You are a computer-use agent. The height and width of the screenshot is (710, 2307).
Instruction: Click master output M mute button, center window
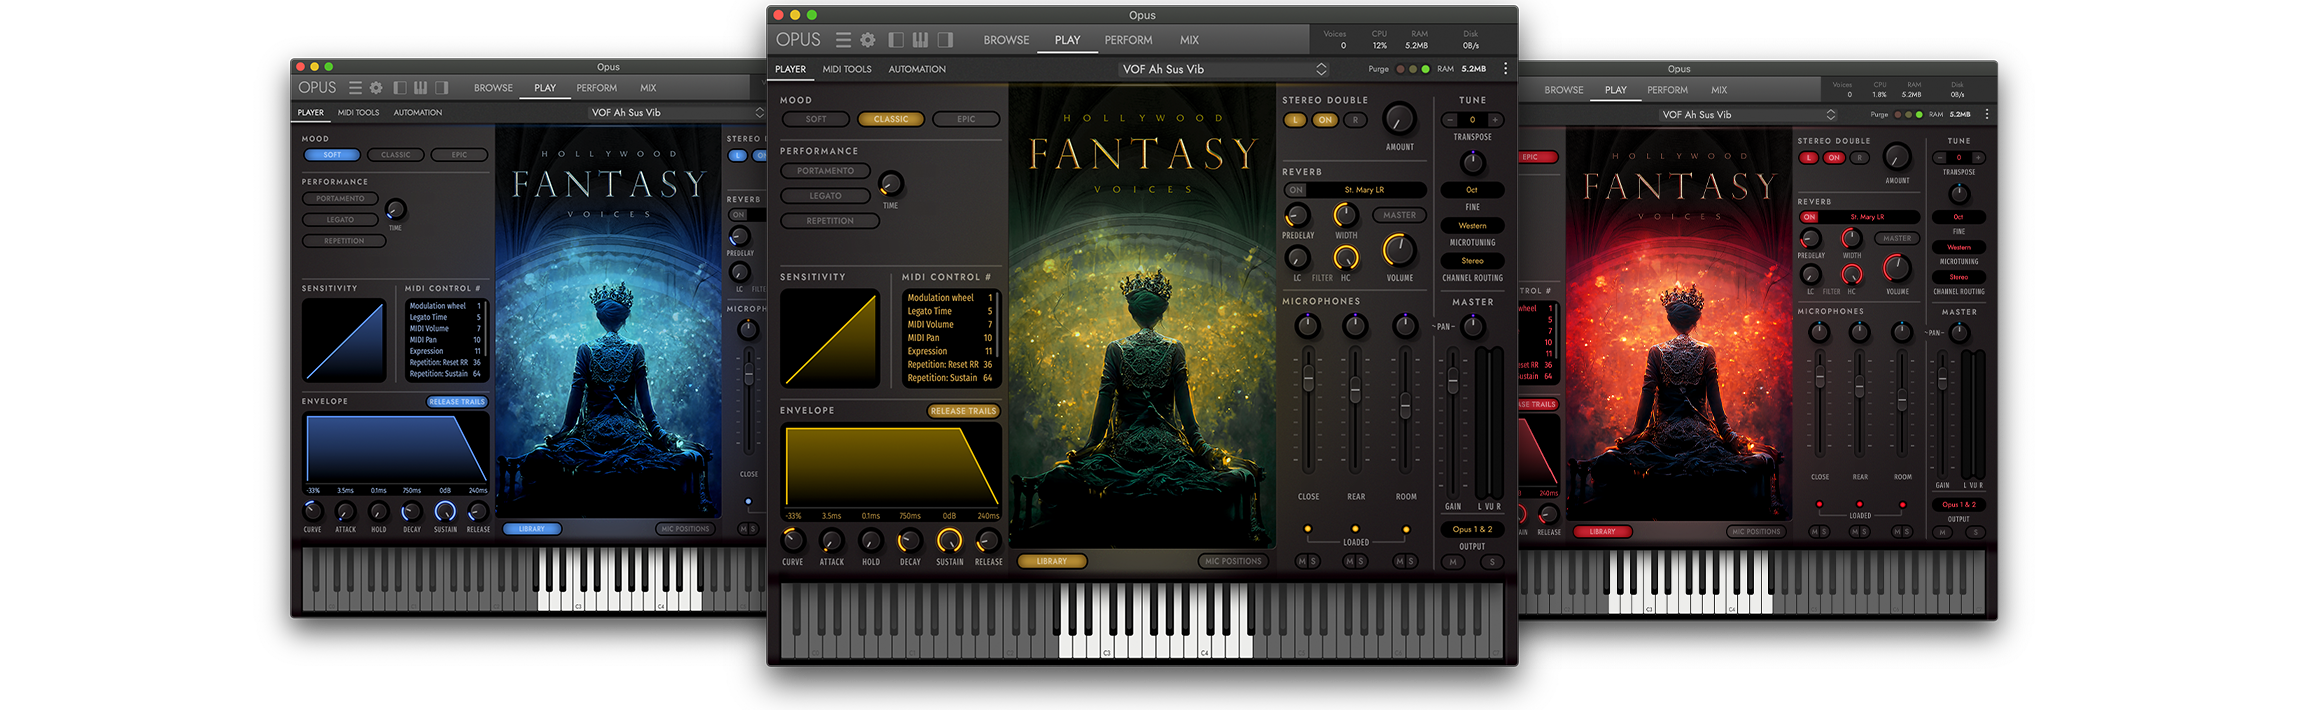(1453, 562)
